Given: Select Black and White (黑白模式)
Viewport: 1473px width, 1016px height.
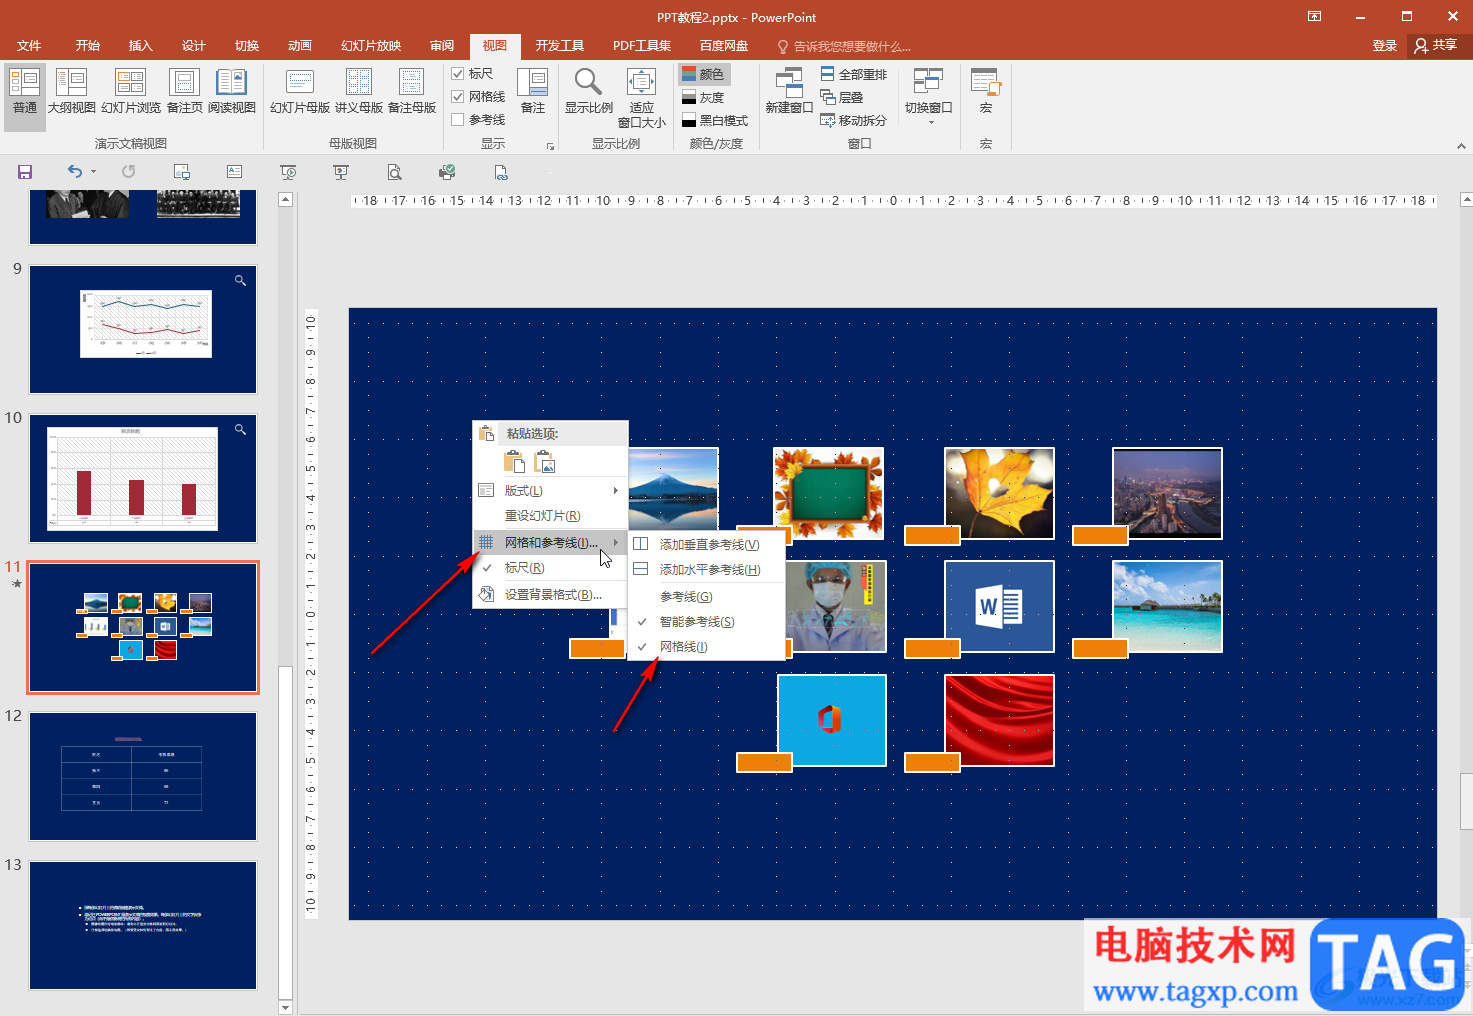Looking at the screenshot, I should tap(715, 120).
